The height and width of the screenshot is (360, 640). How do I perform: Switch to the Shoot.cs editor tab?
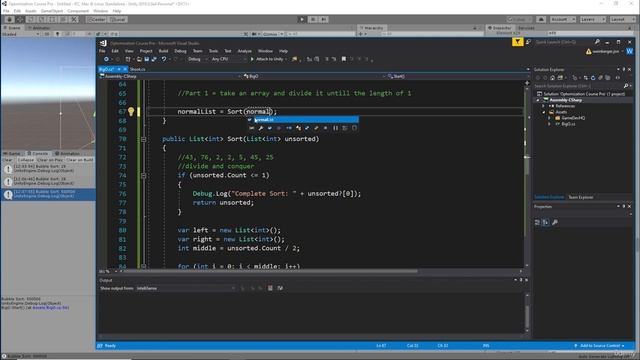pos(138,69)
